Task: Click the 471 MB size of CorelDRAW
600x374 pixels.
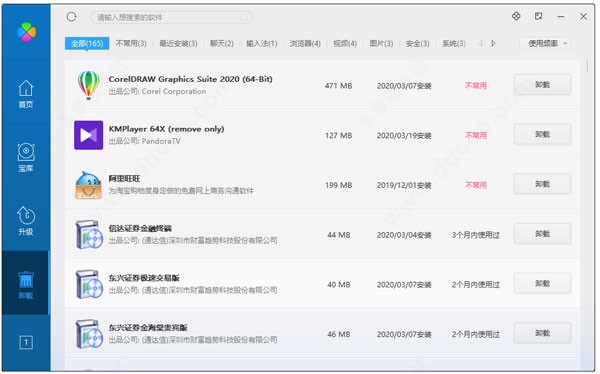Action: (339, 86)
